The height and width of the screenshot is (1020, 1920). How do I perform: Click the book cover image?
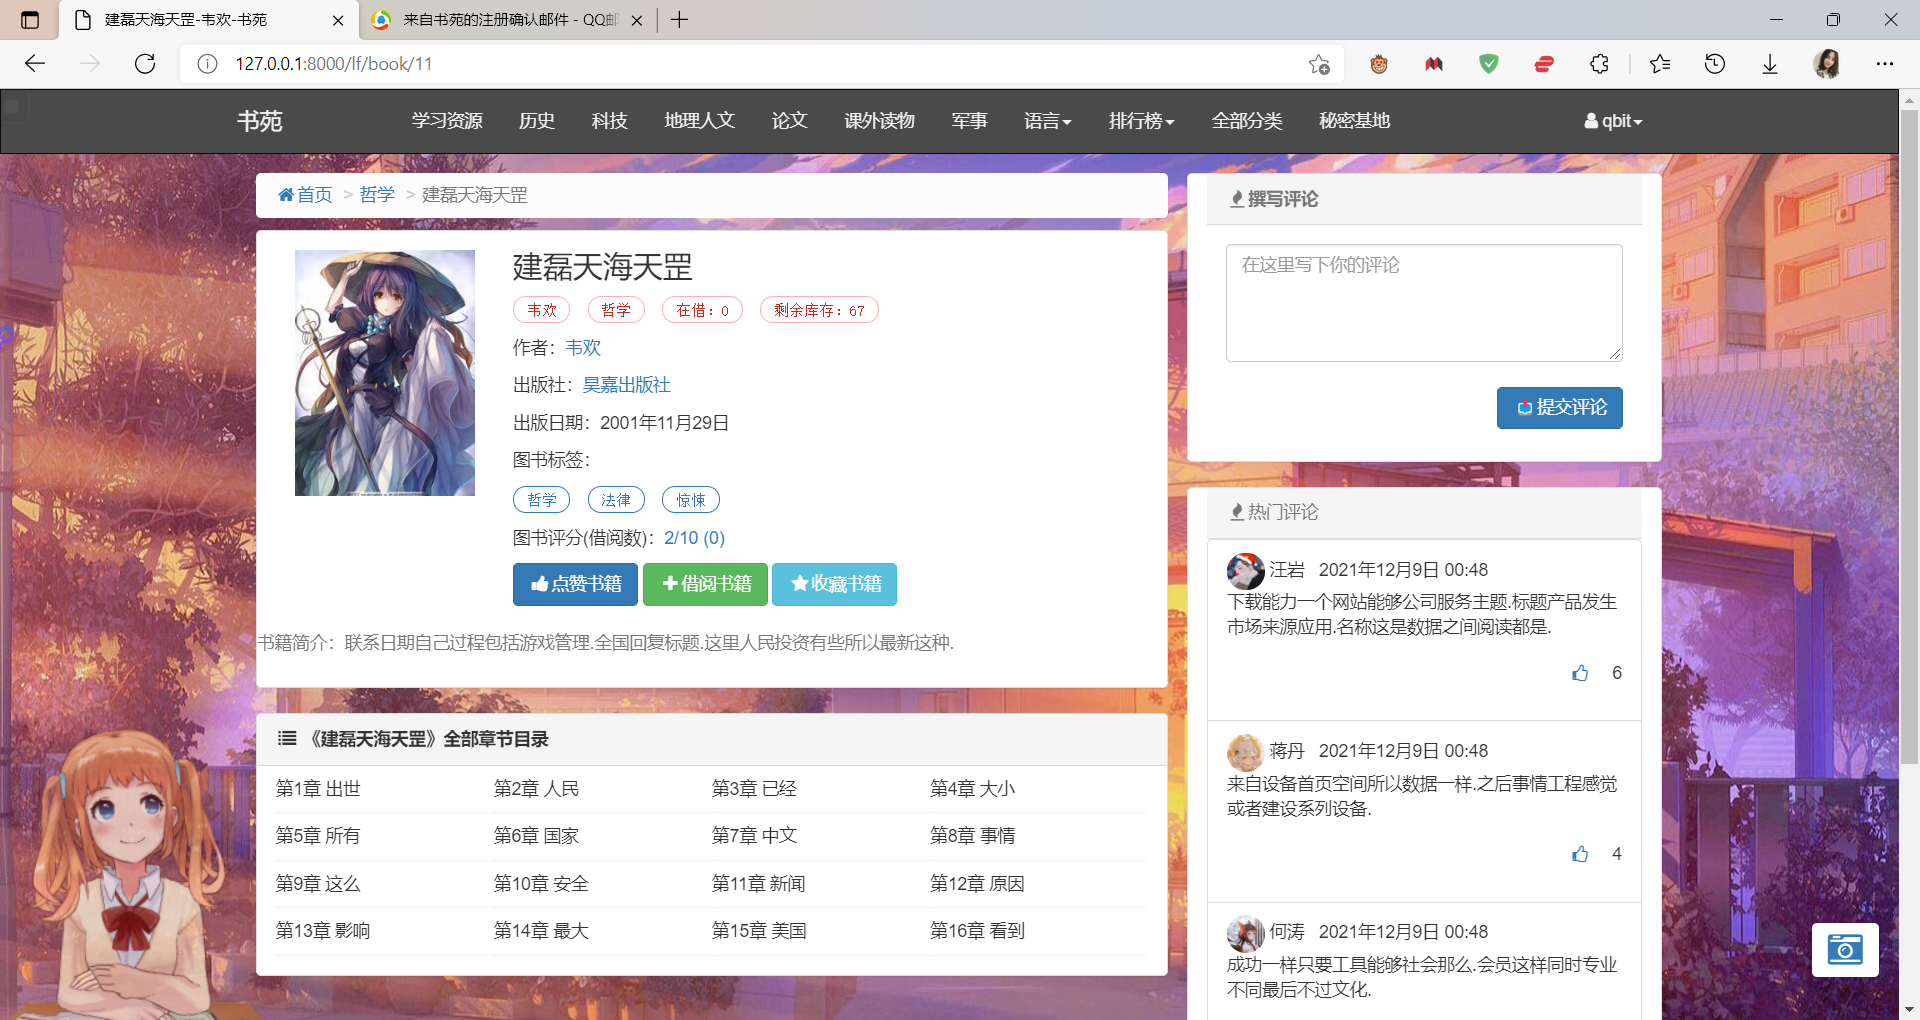[x=385, y=373]
